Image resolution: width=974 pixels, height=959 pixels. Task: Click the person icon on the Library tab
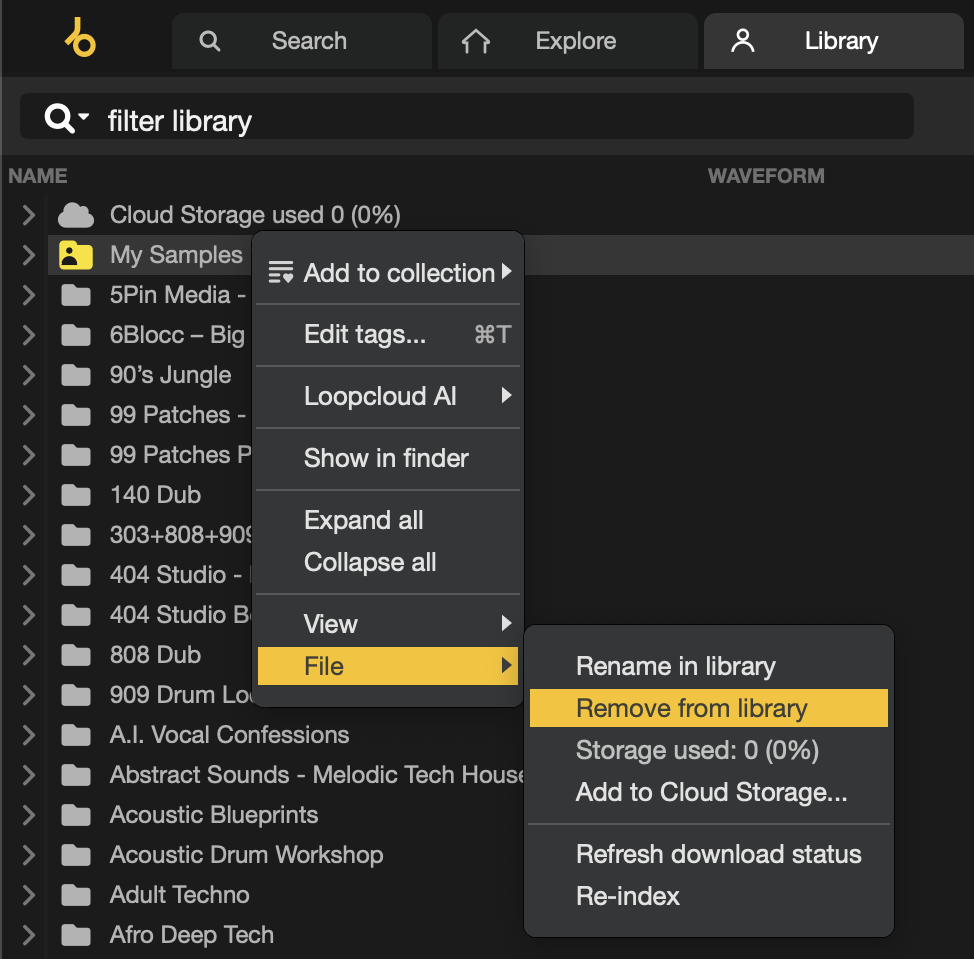tap(742, 41)
